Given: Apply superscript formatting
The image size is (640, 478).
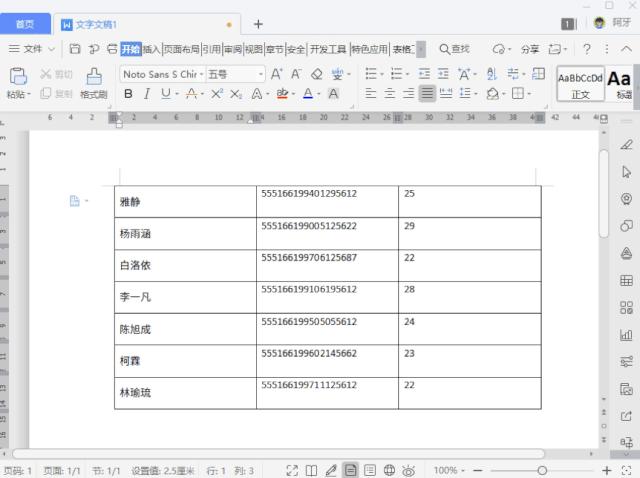Looking at the screenshot, I should [217, 94].
